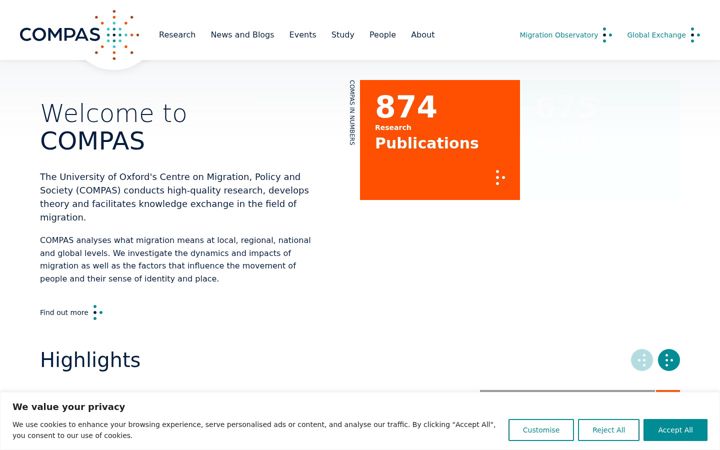Viewport: 720px width, 450px height.
Task: Click the dots icon beside Global Exchange
Action: tap(695, 35)
